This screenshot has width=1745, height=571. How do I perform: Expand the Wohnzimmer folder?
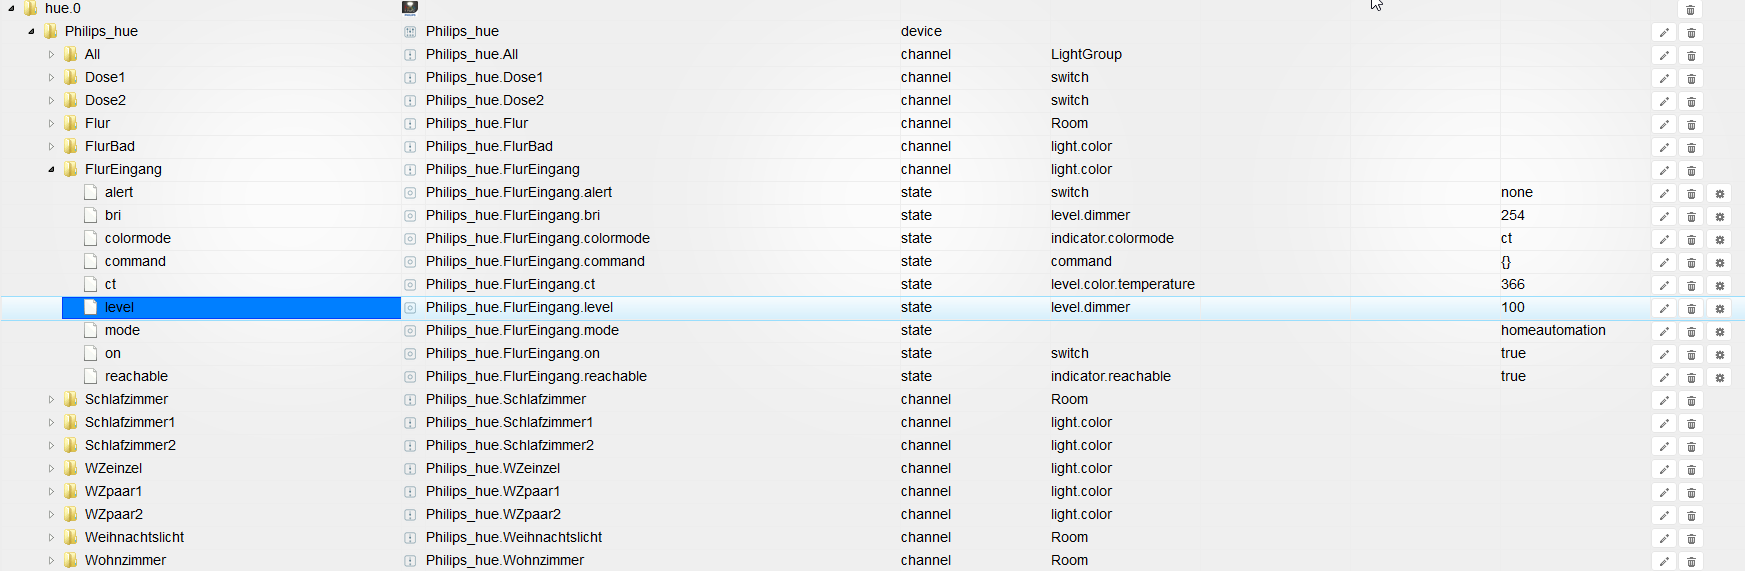[51, 560]
